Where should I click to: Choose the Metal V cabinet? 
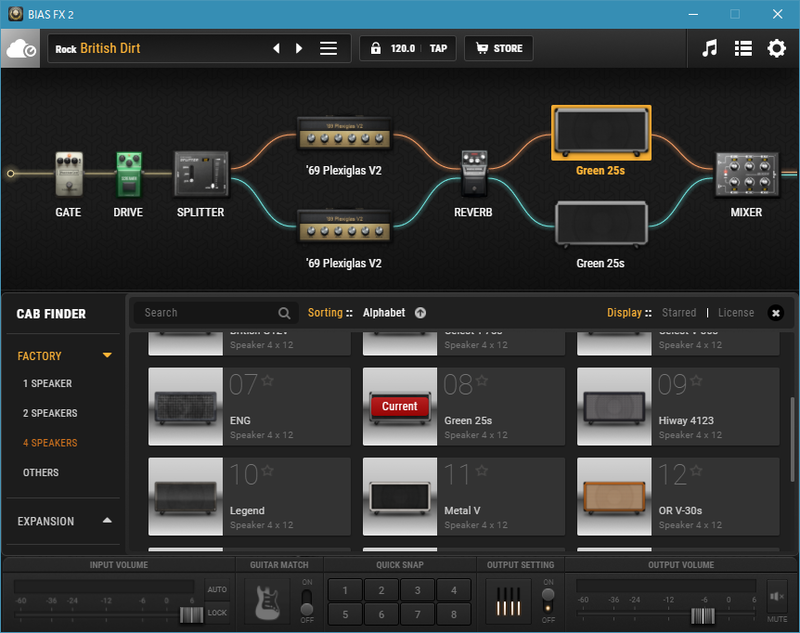[464, 496]
